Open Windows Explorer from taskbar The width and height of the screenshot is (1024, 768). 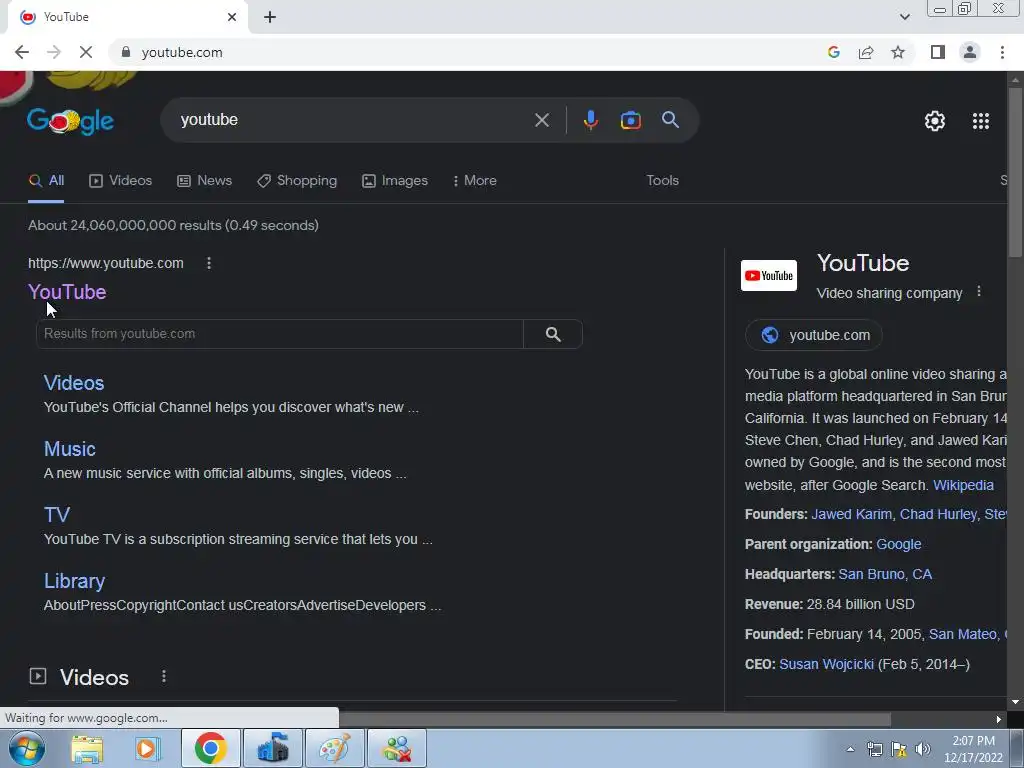[87, 748]
